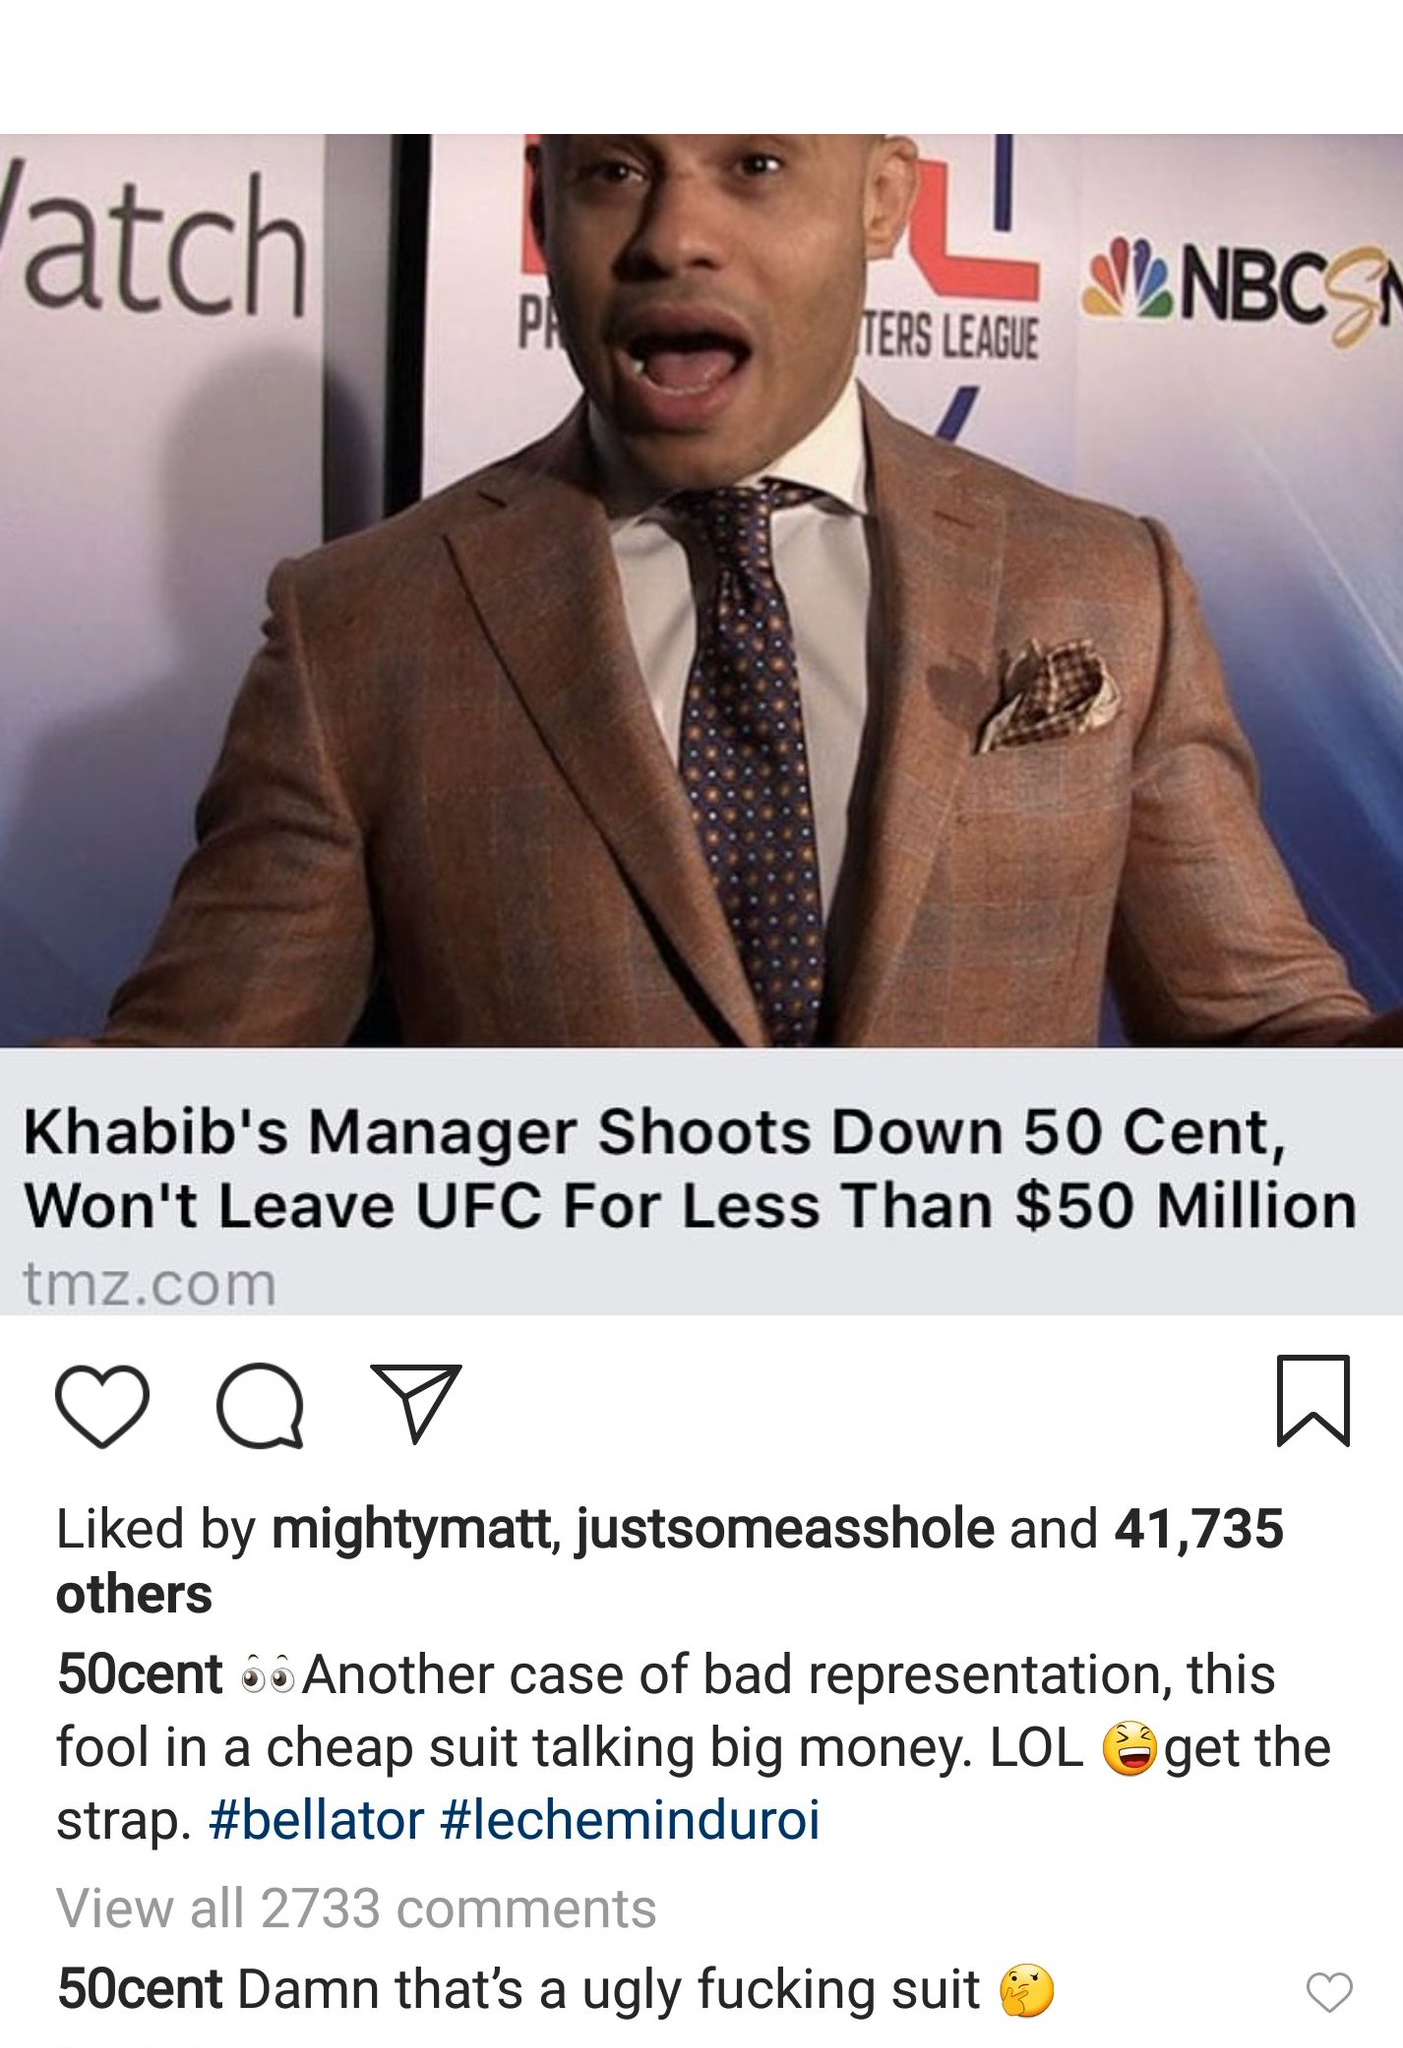Save the post with the bookmark icon
Viewport: 1403px width, 2048px height.
pyautogui.click(x=1314, y=1400)
